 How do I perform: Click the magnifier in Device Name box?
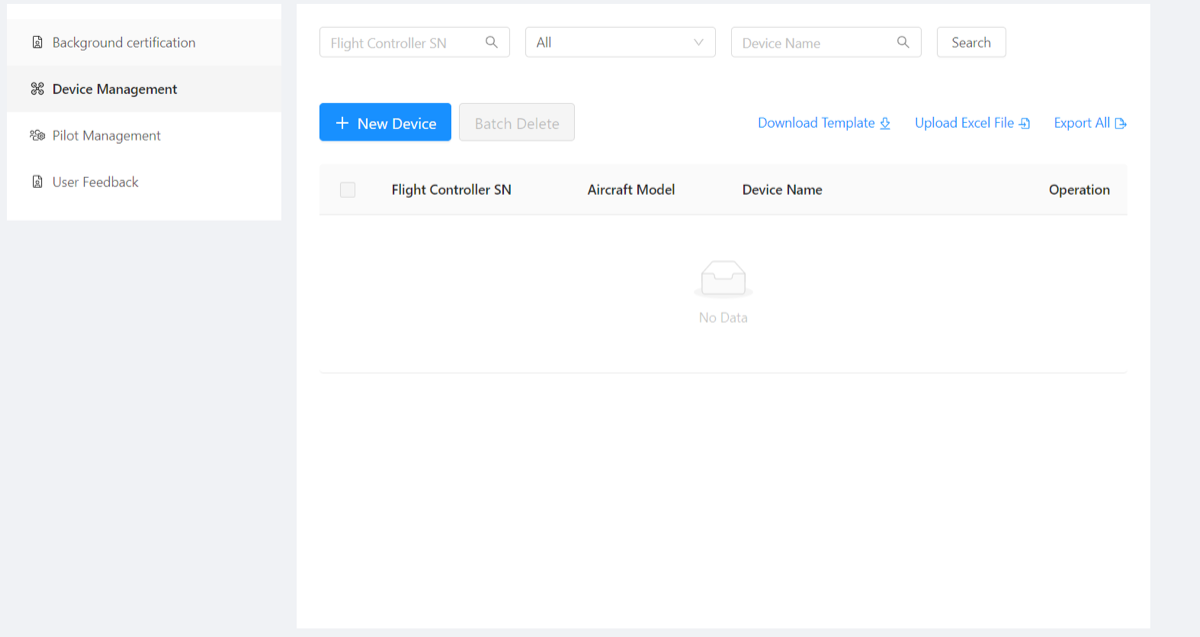coord(903,42)
